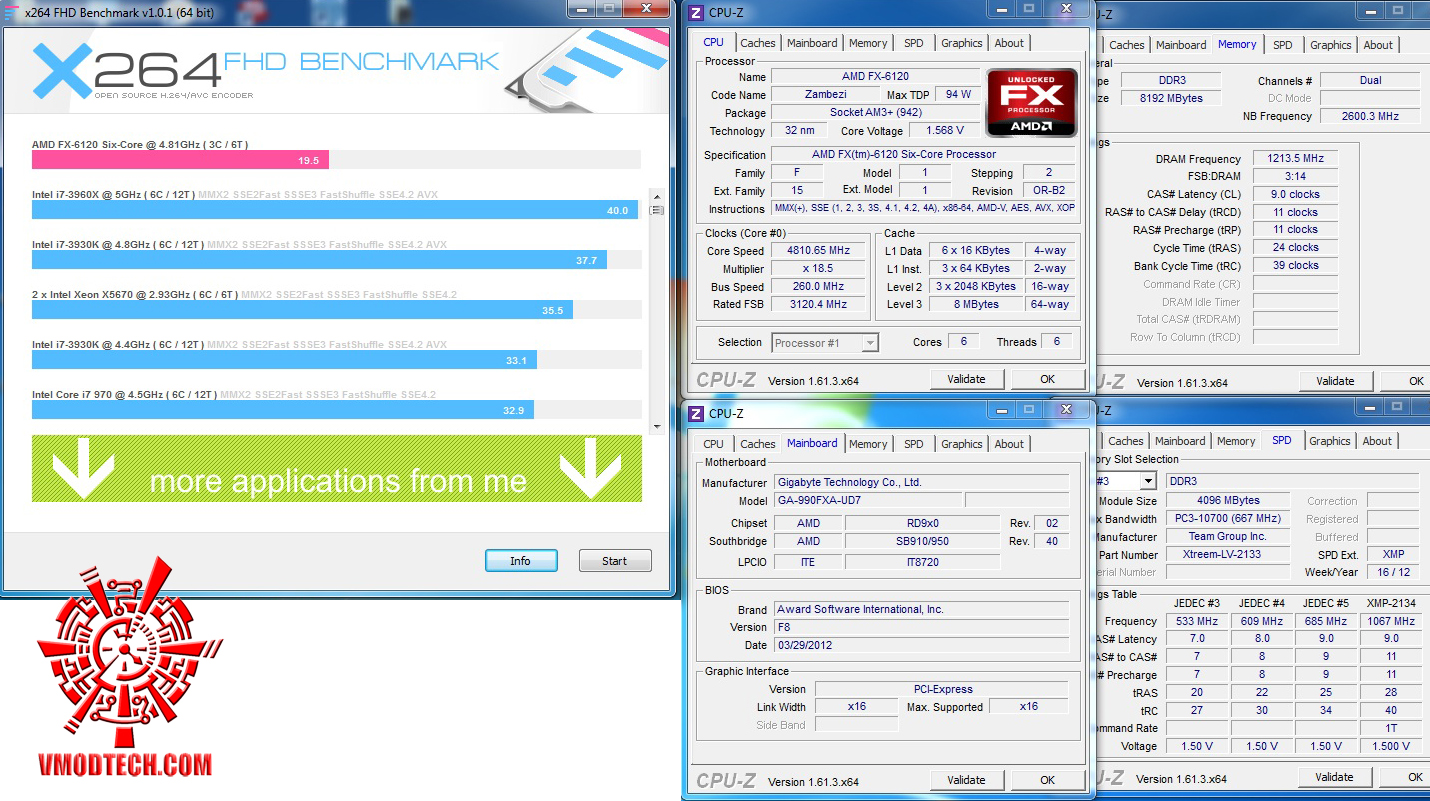Select the CPU tab in the CPU window
This screenshot has height=801, width=1430.
[714, 42]
